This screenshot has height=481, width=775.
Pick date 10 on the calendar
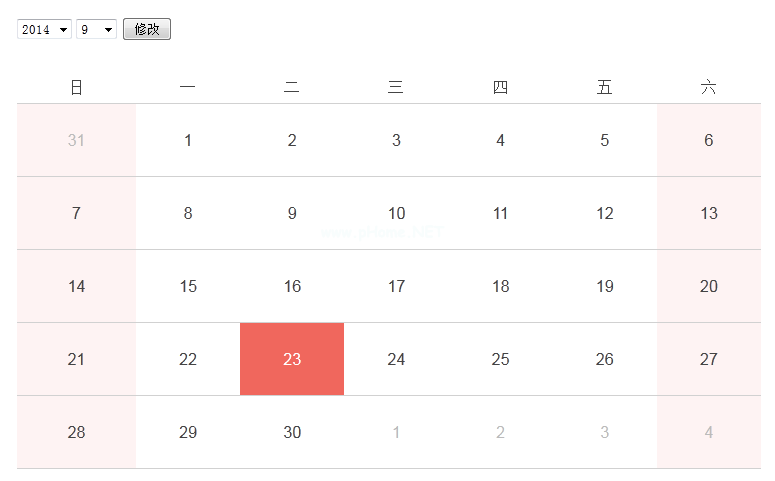coord(396,213)
